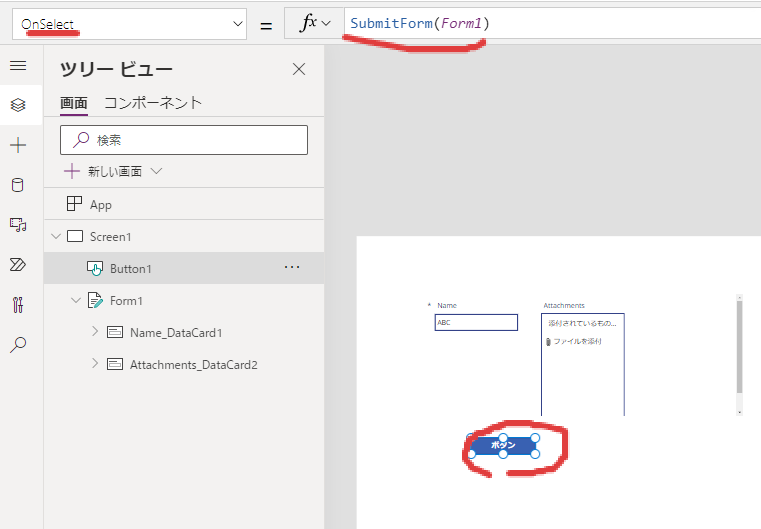Expand the fx function dropdown
Screen dimensions: 761x529
tap(314, 24)
